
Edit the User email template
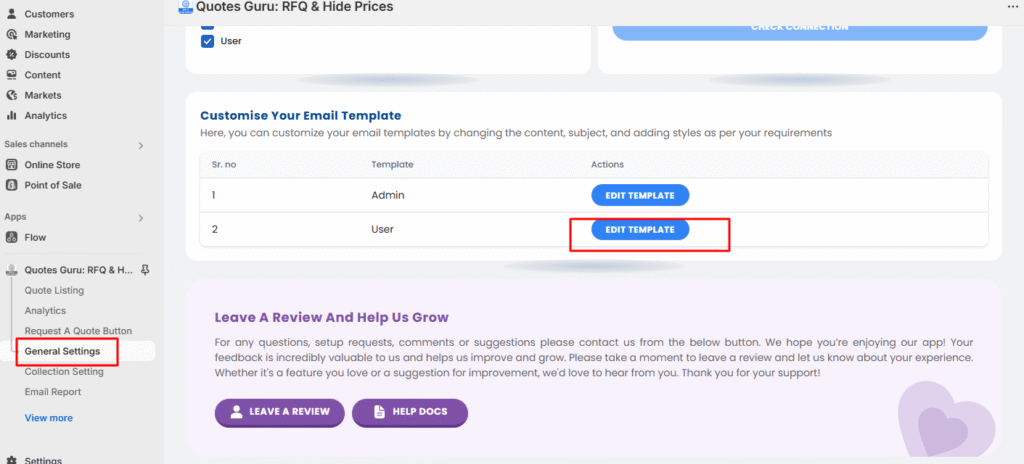(640, 229)
